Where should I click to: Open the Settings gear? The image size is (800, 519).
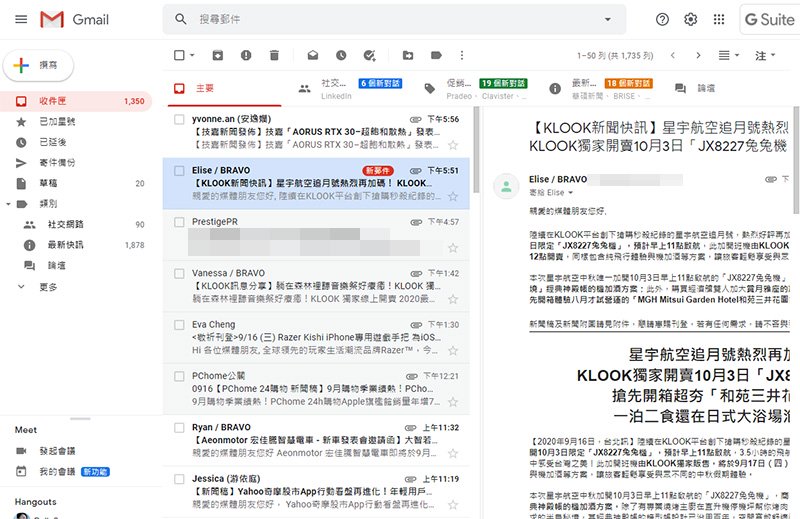(x=690, y=19)
